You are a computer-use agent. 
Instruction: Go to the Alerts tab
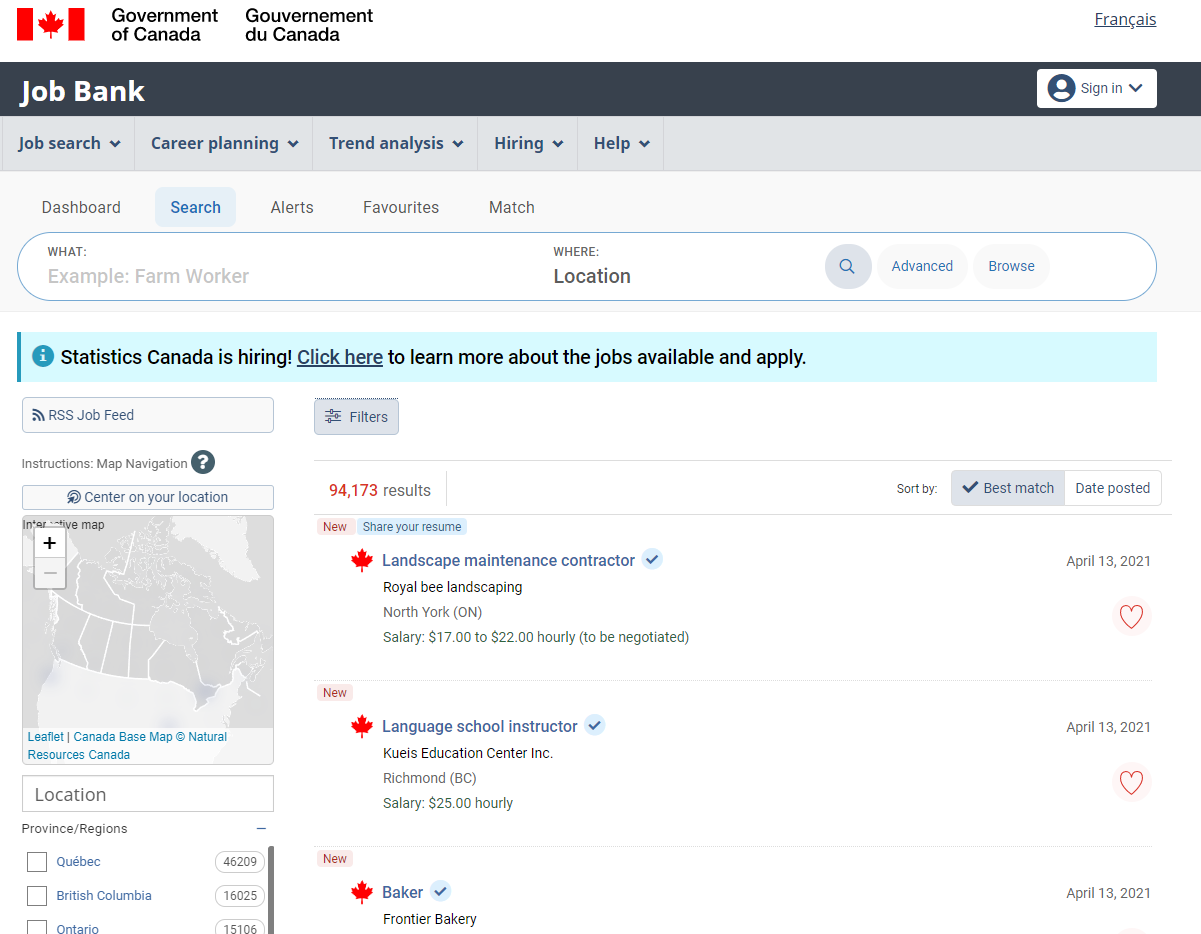(292, 207)
